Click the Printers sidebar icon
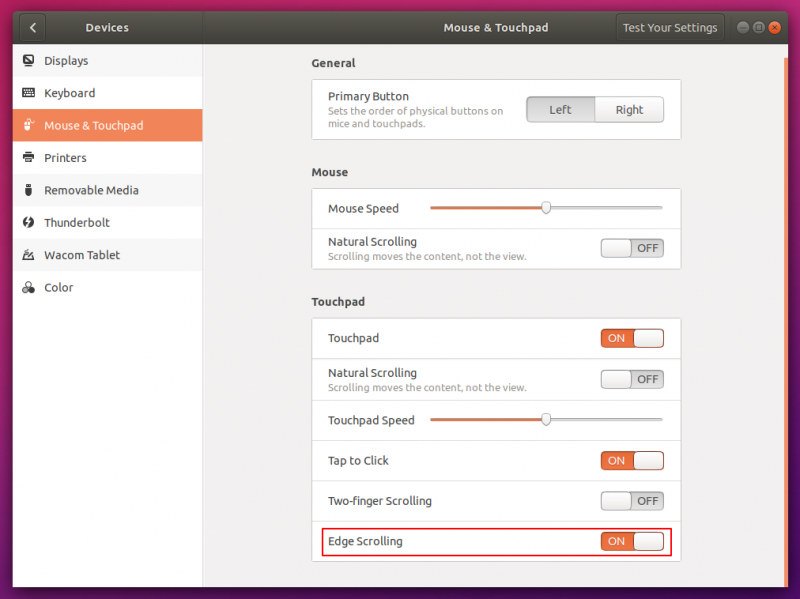 [28, 157]
